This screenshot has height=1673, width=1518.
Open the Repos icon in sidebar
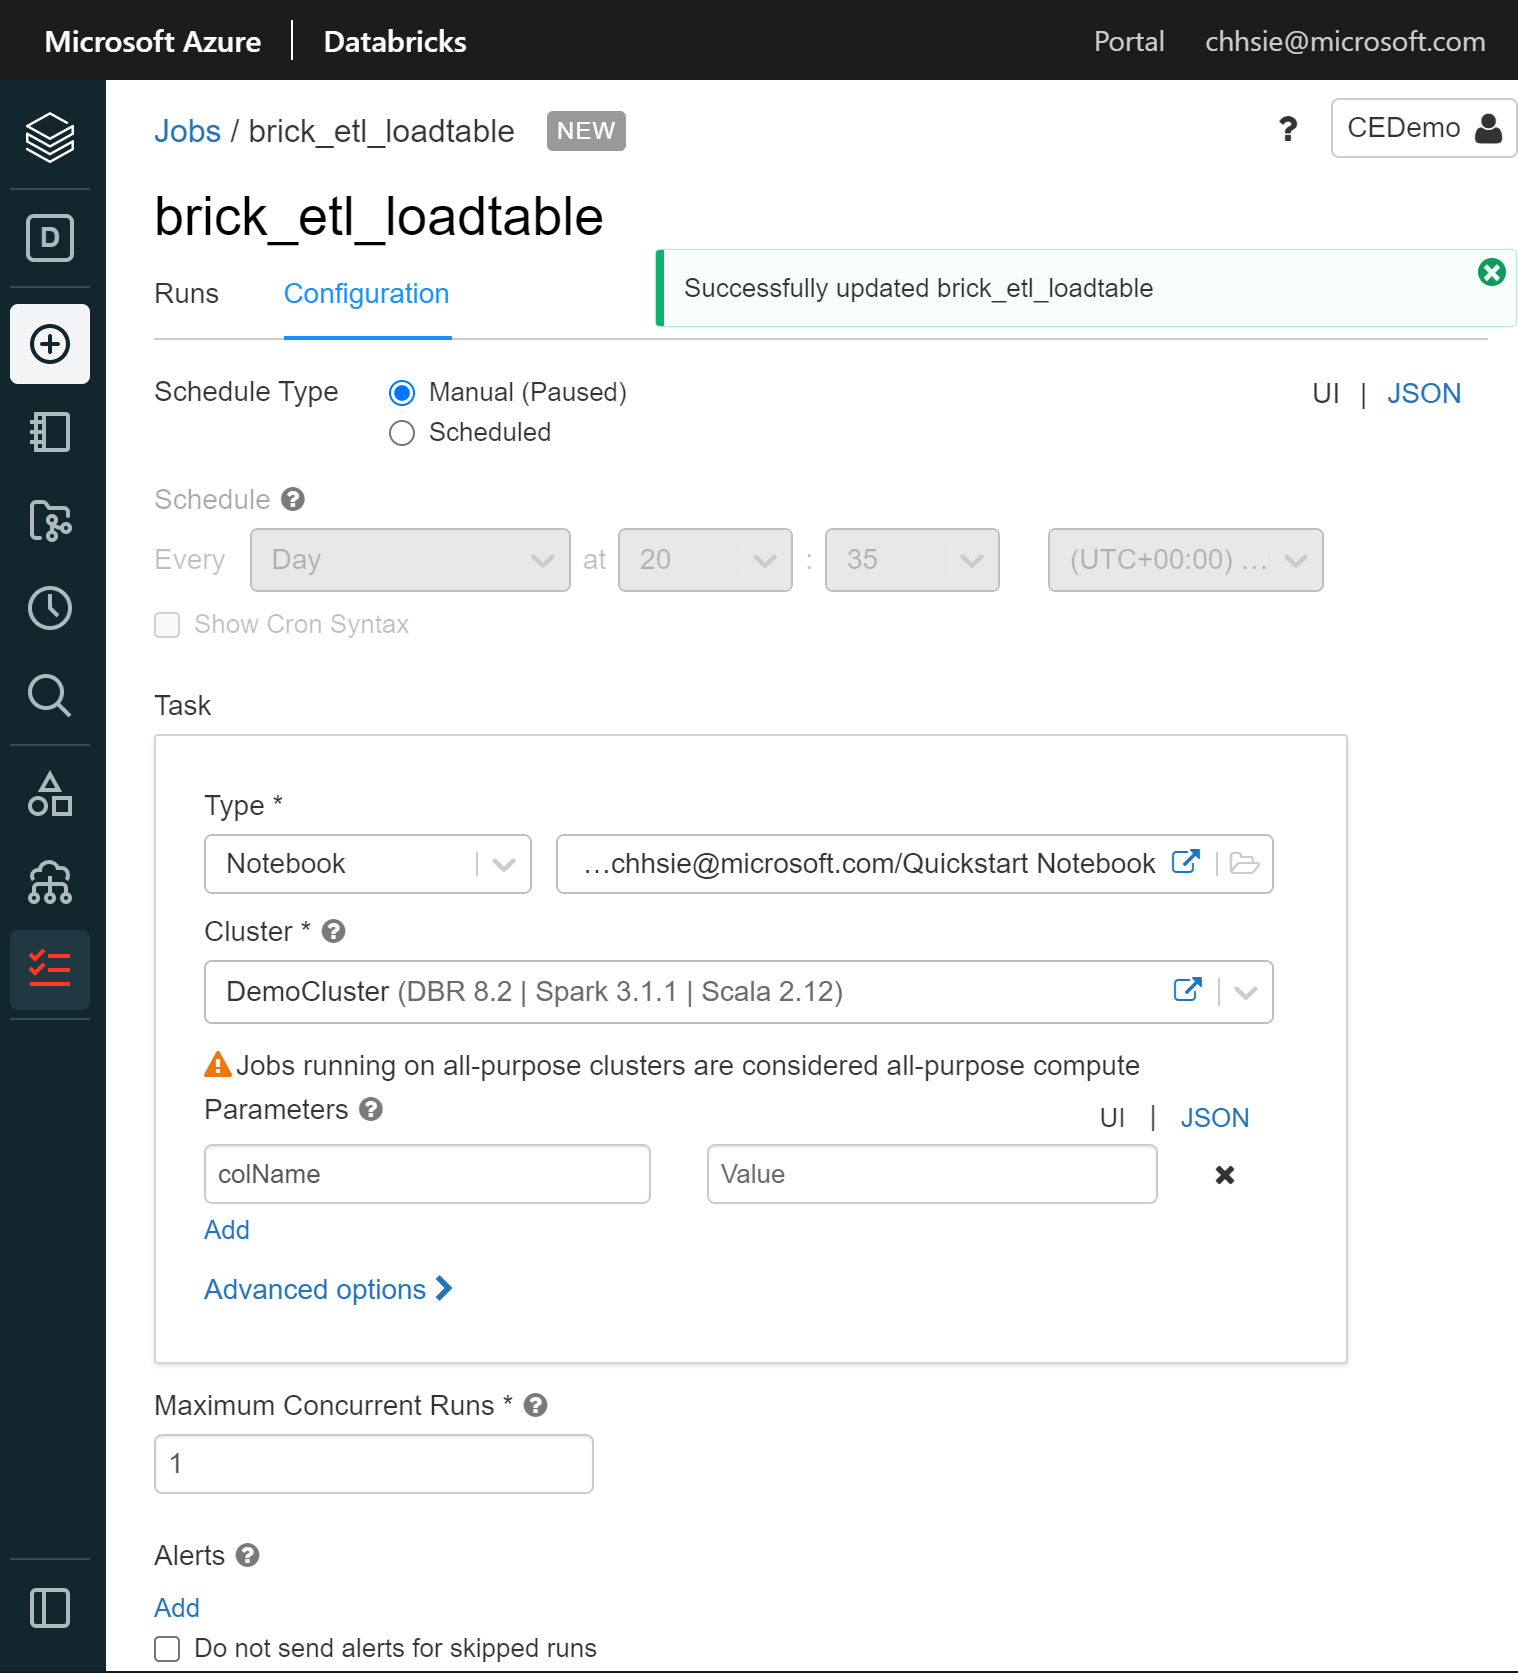click(x=50, y=520)
